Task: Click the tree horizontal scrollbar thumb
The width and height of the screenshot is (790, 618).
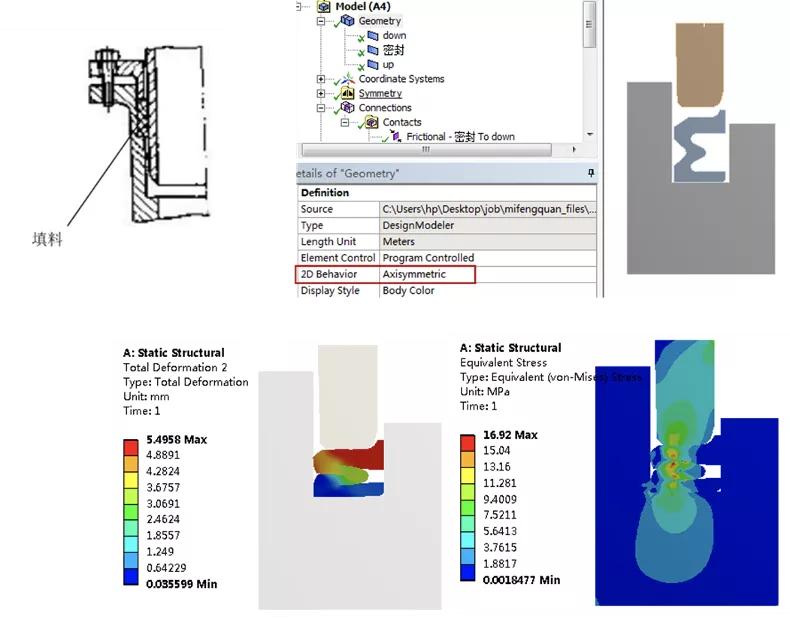Action: tap(426, 150)
